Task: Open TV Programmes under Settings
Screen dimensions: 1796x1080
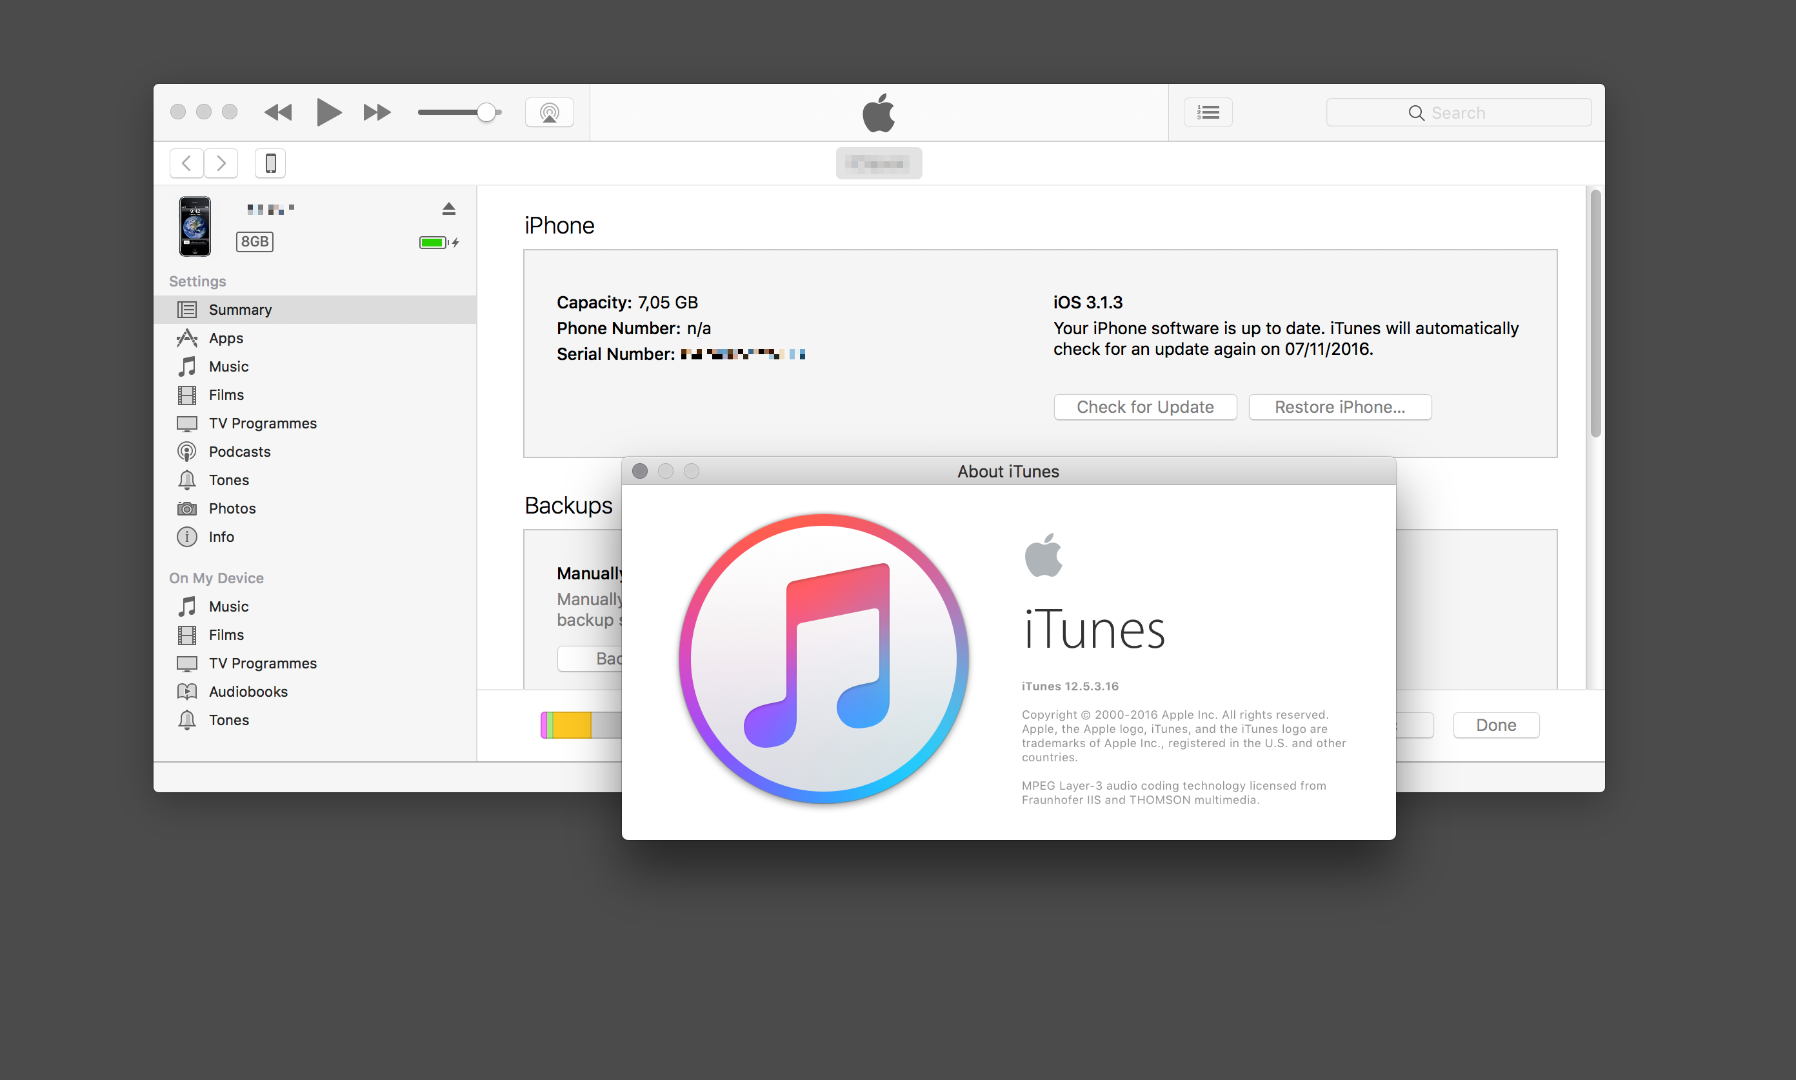Action: 315,423
